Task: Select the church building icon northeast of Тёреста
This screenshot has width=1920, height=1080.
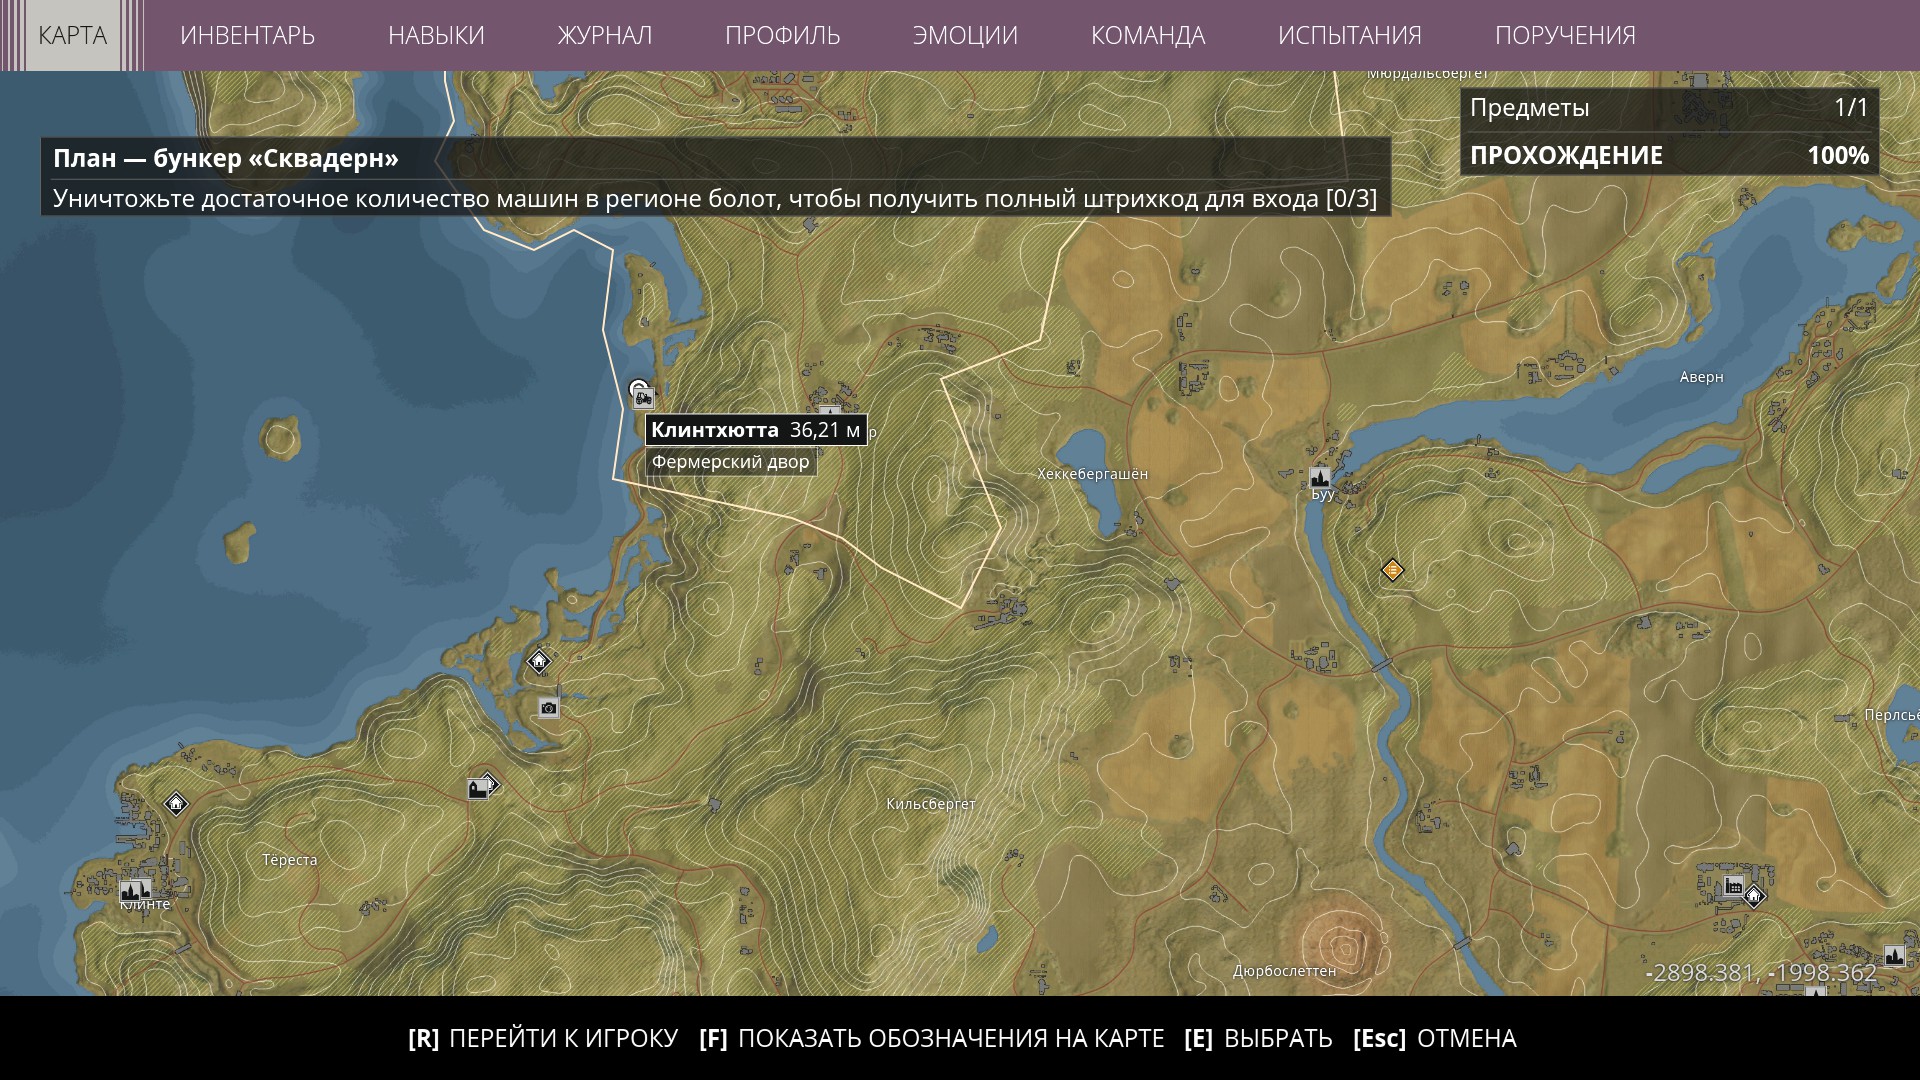Action: (x=479, y=789)
